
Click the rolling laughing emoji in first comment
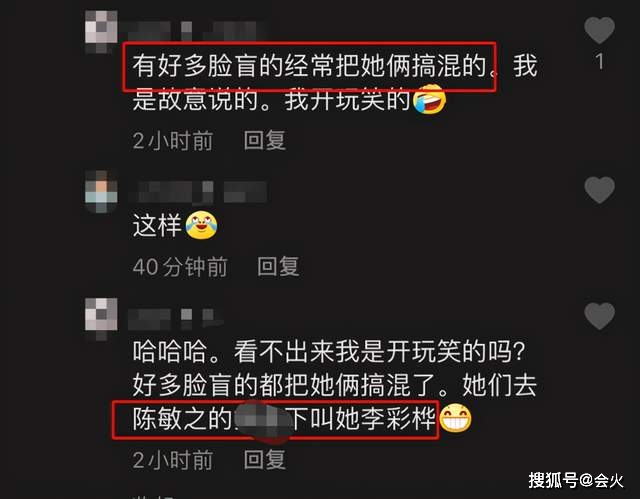[x=429, y=99]
